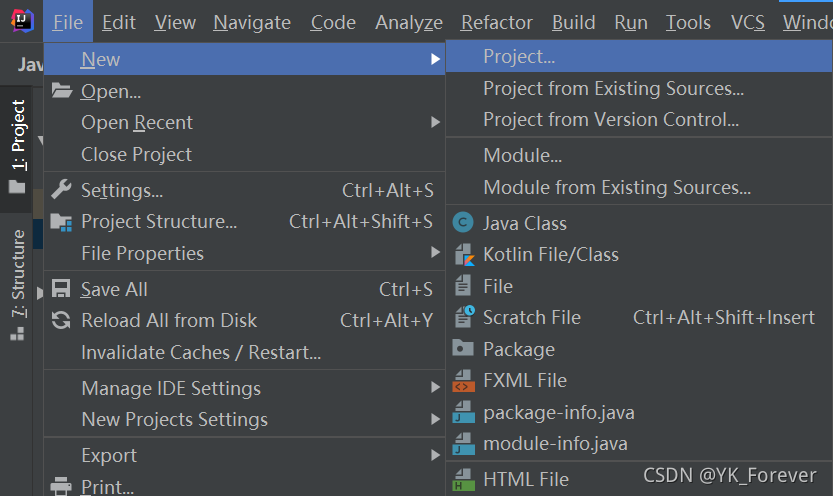
Task: Expand the Open Recent submenu arrow
Action: [x=435, y=122]
